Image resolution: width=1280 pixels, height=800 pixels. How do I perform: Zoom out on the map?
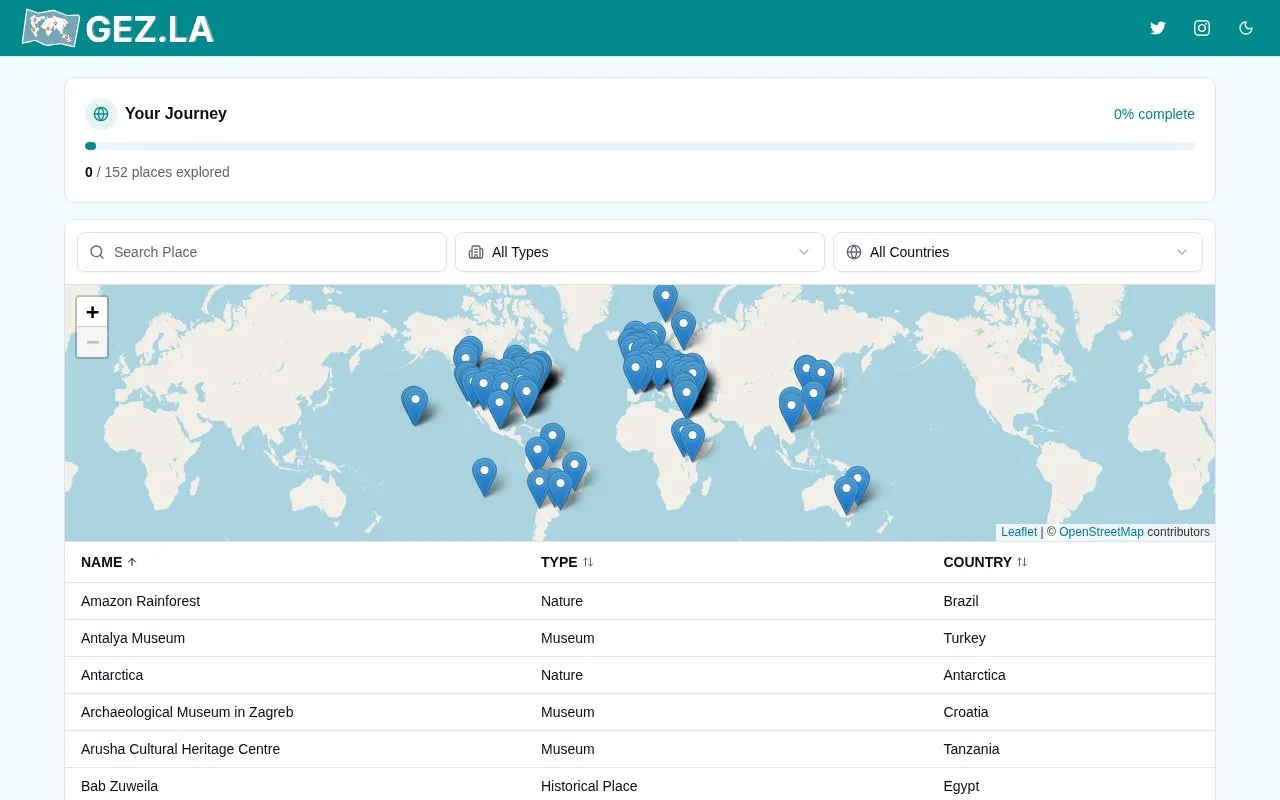tap(92, 343)
